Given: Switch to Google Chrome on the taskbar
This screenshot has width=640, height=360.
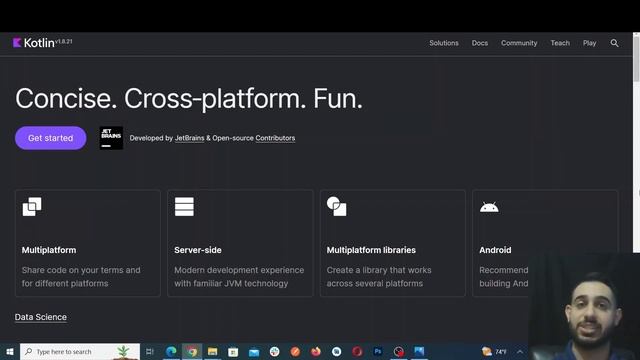Looking at the screenshot, I should (x=192, y=351).
